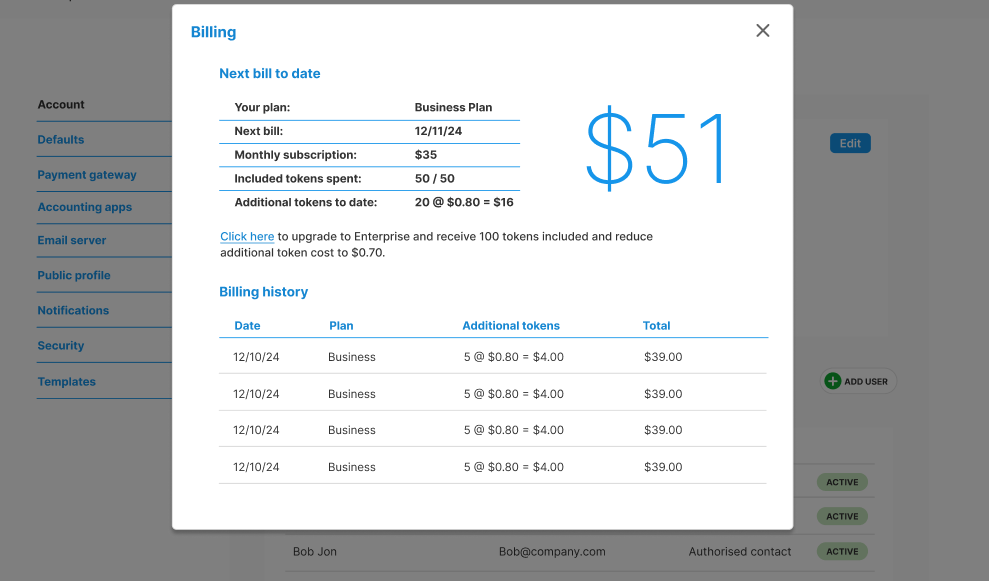Click Bob@company.com email in background

pos(552,551)
